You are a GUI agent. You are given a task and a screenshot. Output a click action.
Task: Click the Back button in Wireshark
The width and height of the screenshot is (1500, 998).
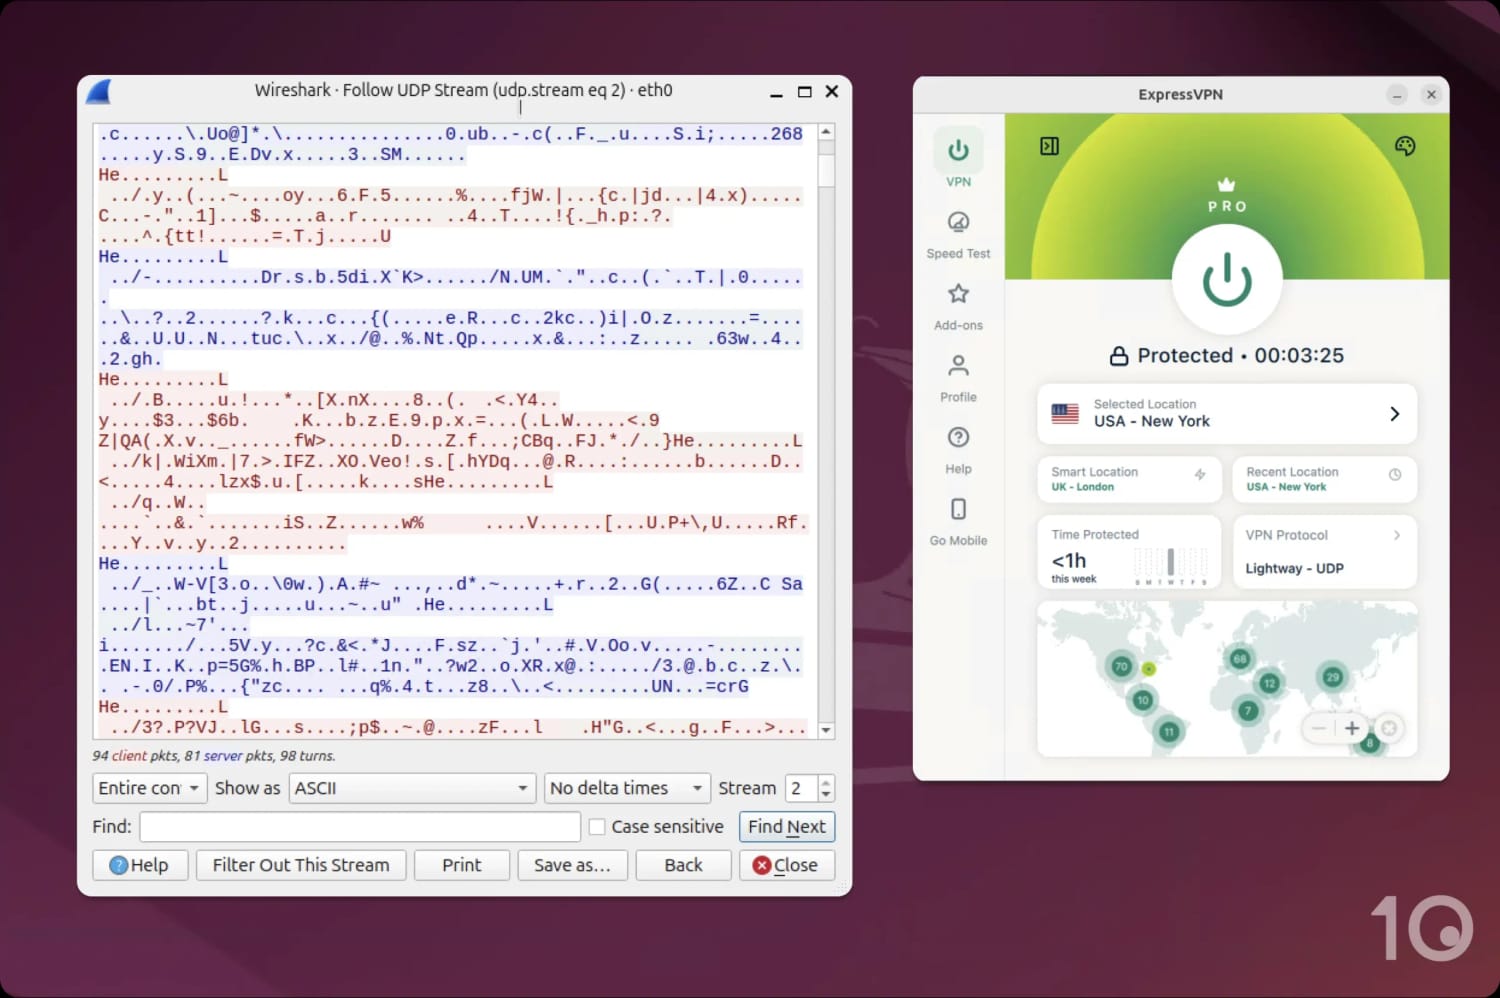[684, 865]
